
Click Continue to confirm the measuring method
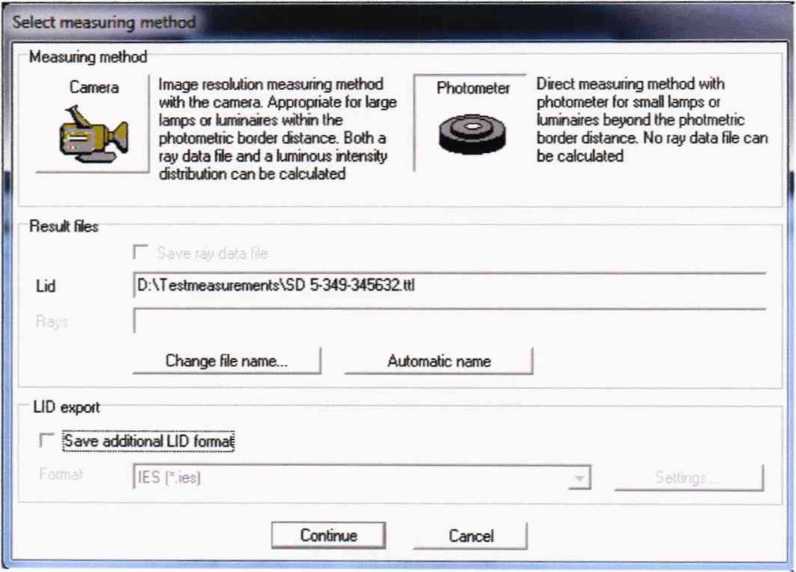(x=328, y=535)
